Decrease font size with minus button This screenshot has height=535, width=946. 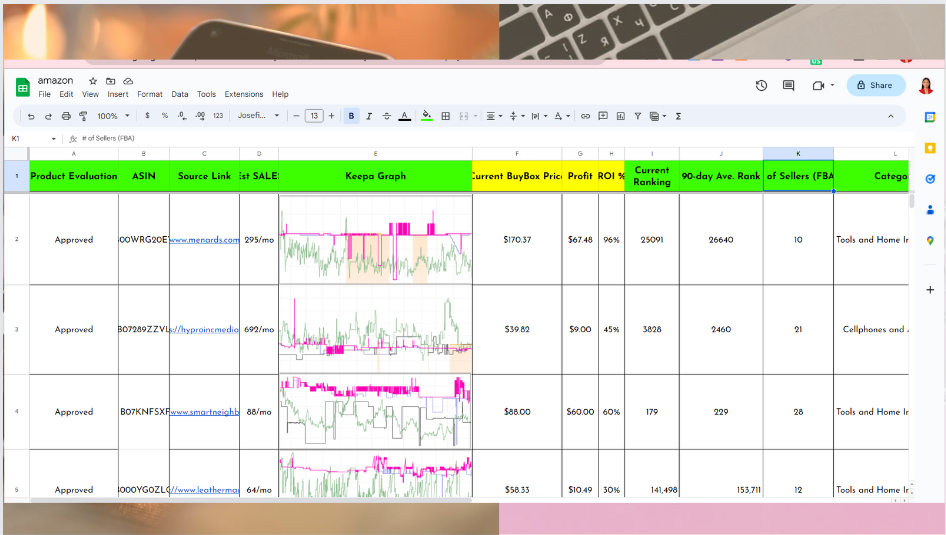pos(296,116)
